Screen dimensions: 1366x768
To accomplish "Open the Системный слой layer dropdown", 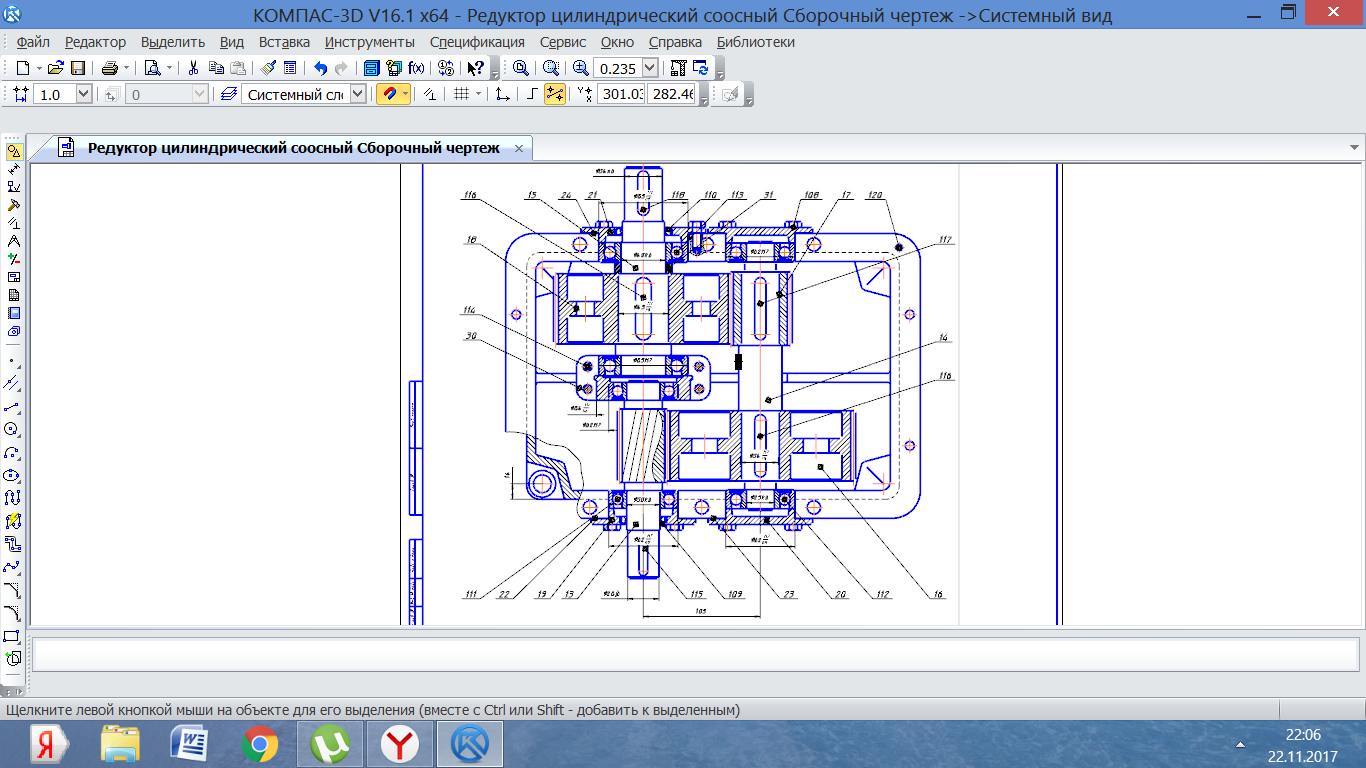I will coord(359,94).
